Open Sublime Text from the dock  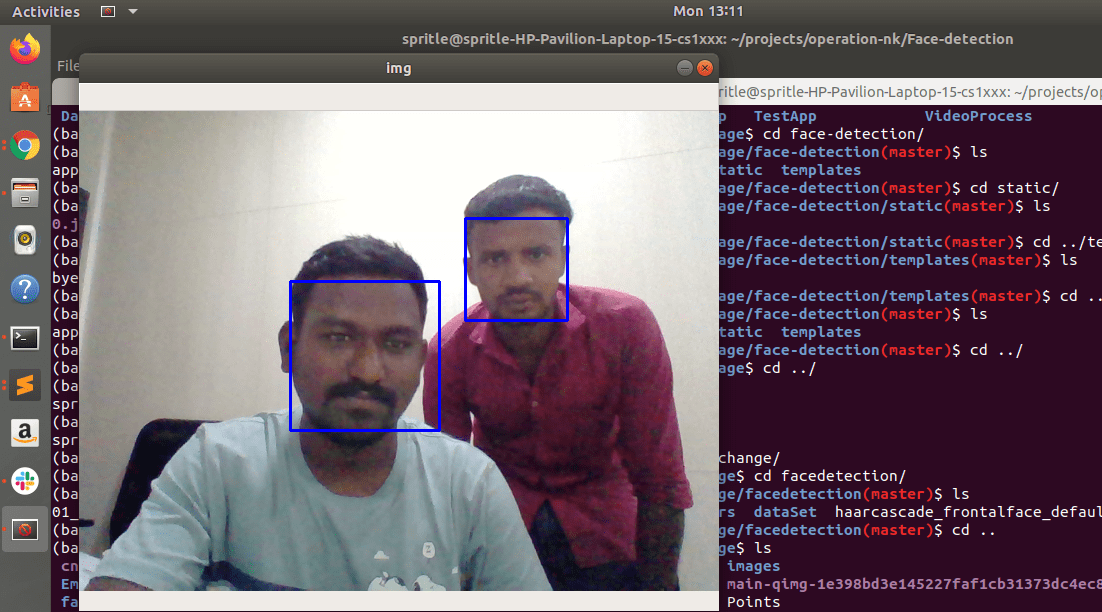coord(25,385)
